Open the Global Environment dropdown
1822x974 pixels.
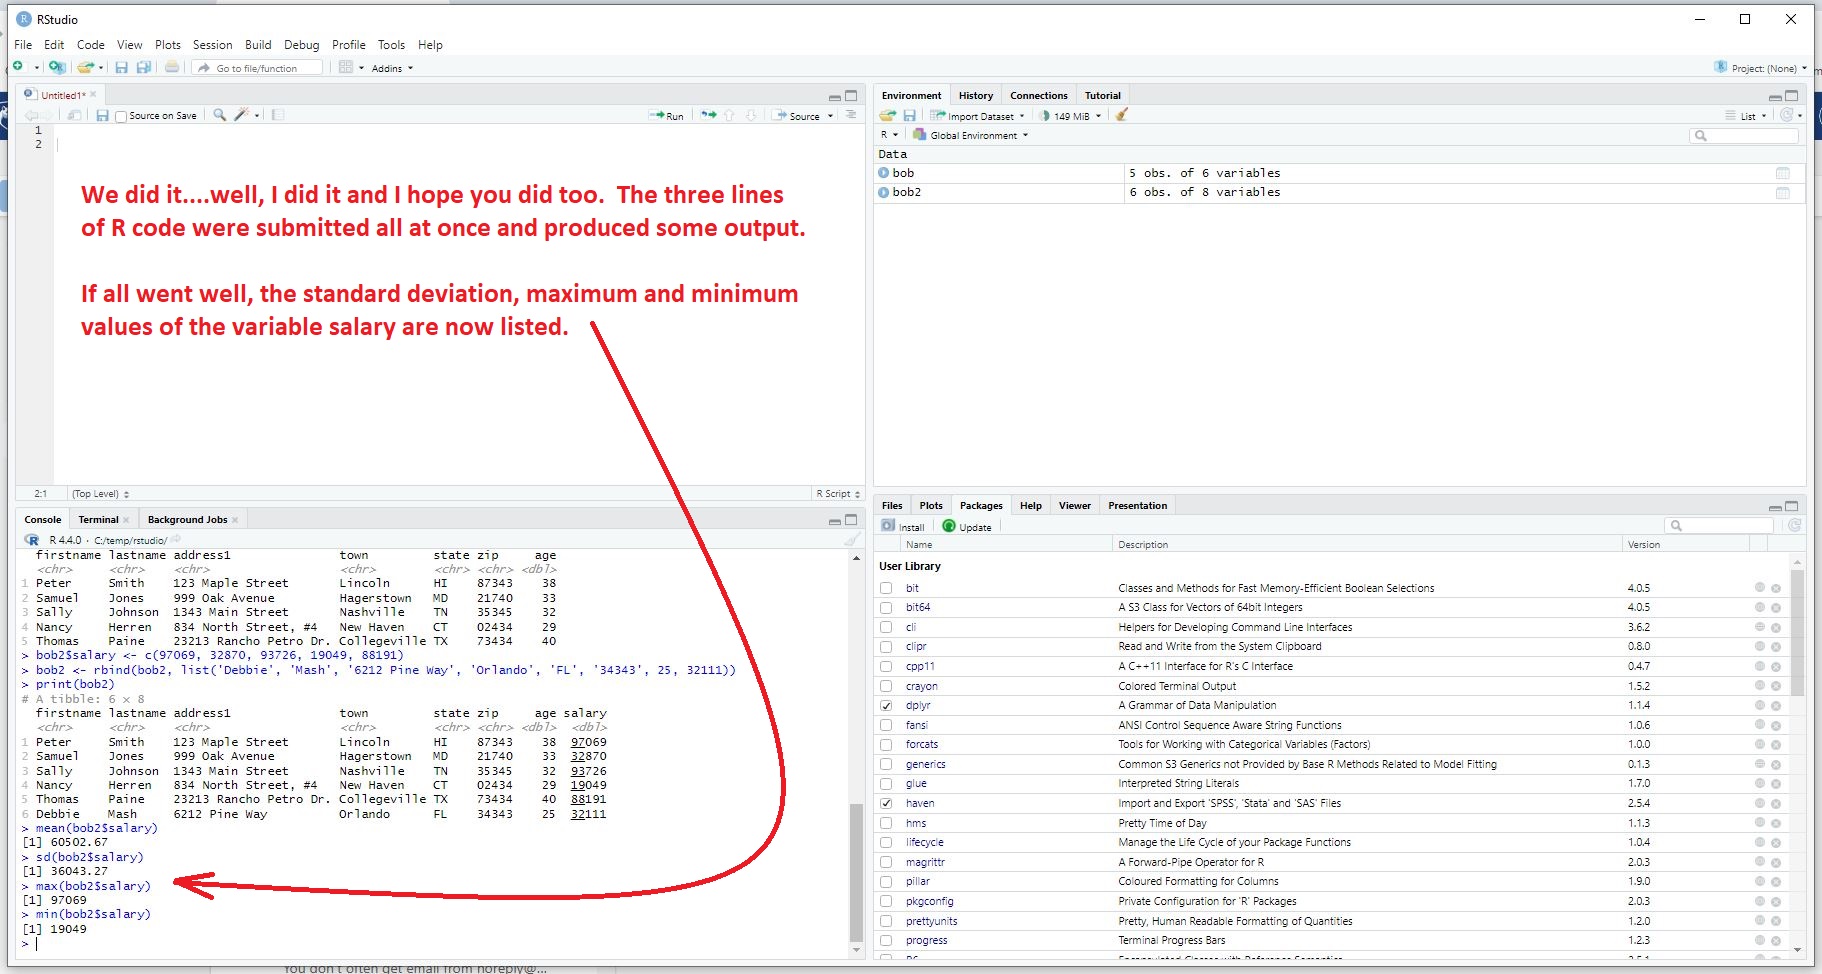(977, 135)
